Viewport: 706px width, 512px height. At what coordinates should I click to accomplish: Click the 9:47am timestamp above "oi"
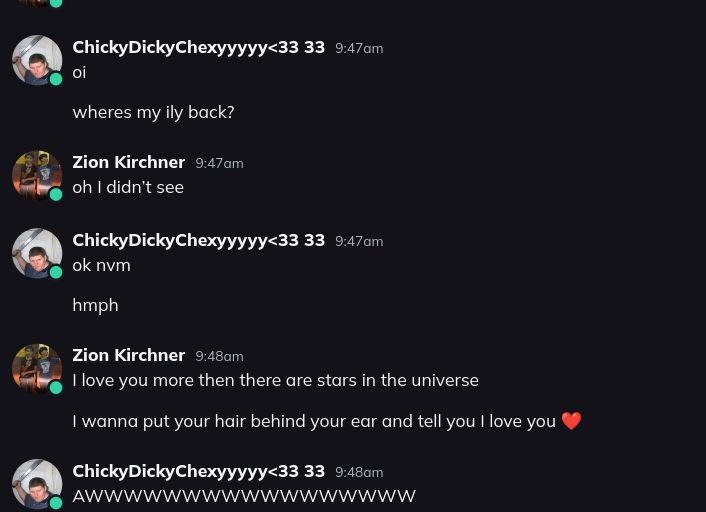coord(359,48)
